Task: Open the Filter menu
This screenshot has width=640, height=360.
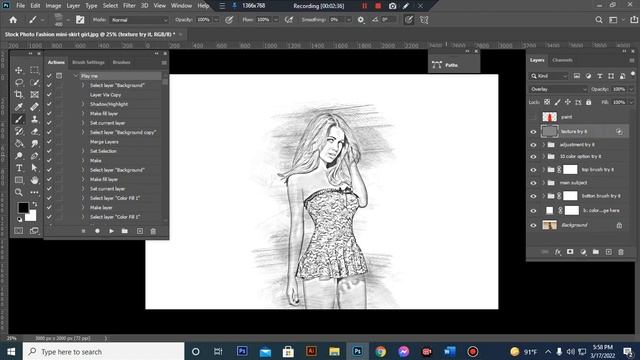Action: click(129, 6)
